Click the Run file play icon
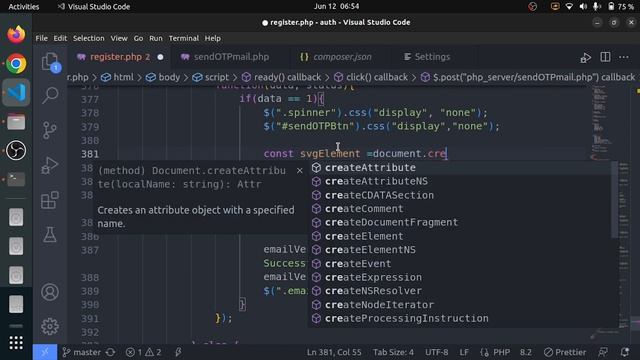 (x=586, y=57)
